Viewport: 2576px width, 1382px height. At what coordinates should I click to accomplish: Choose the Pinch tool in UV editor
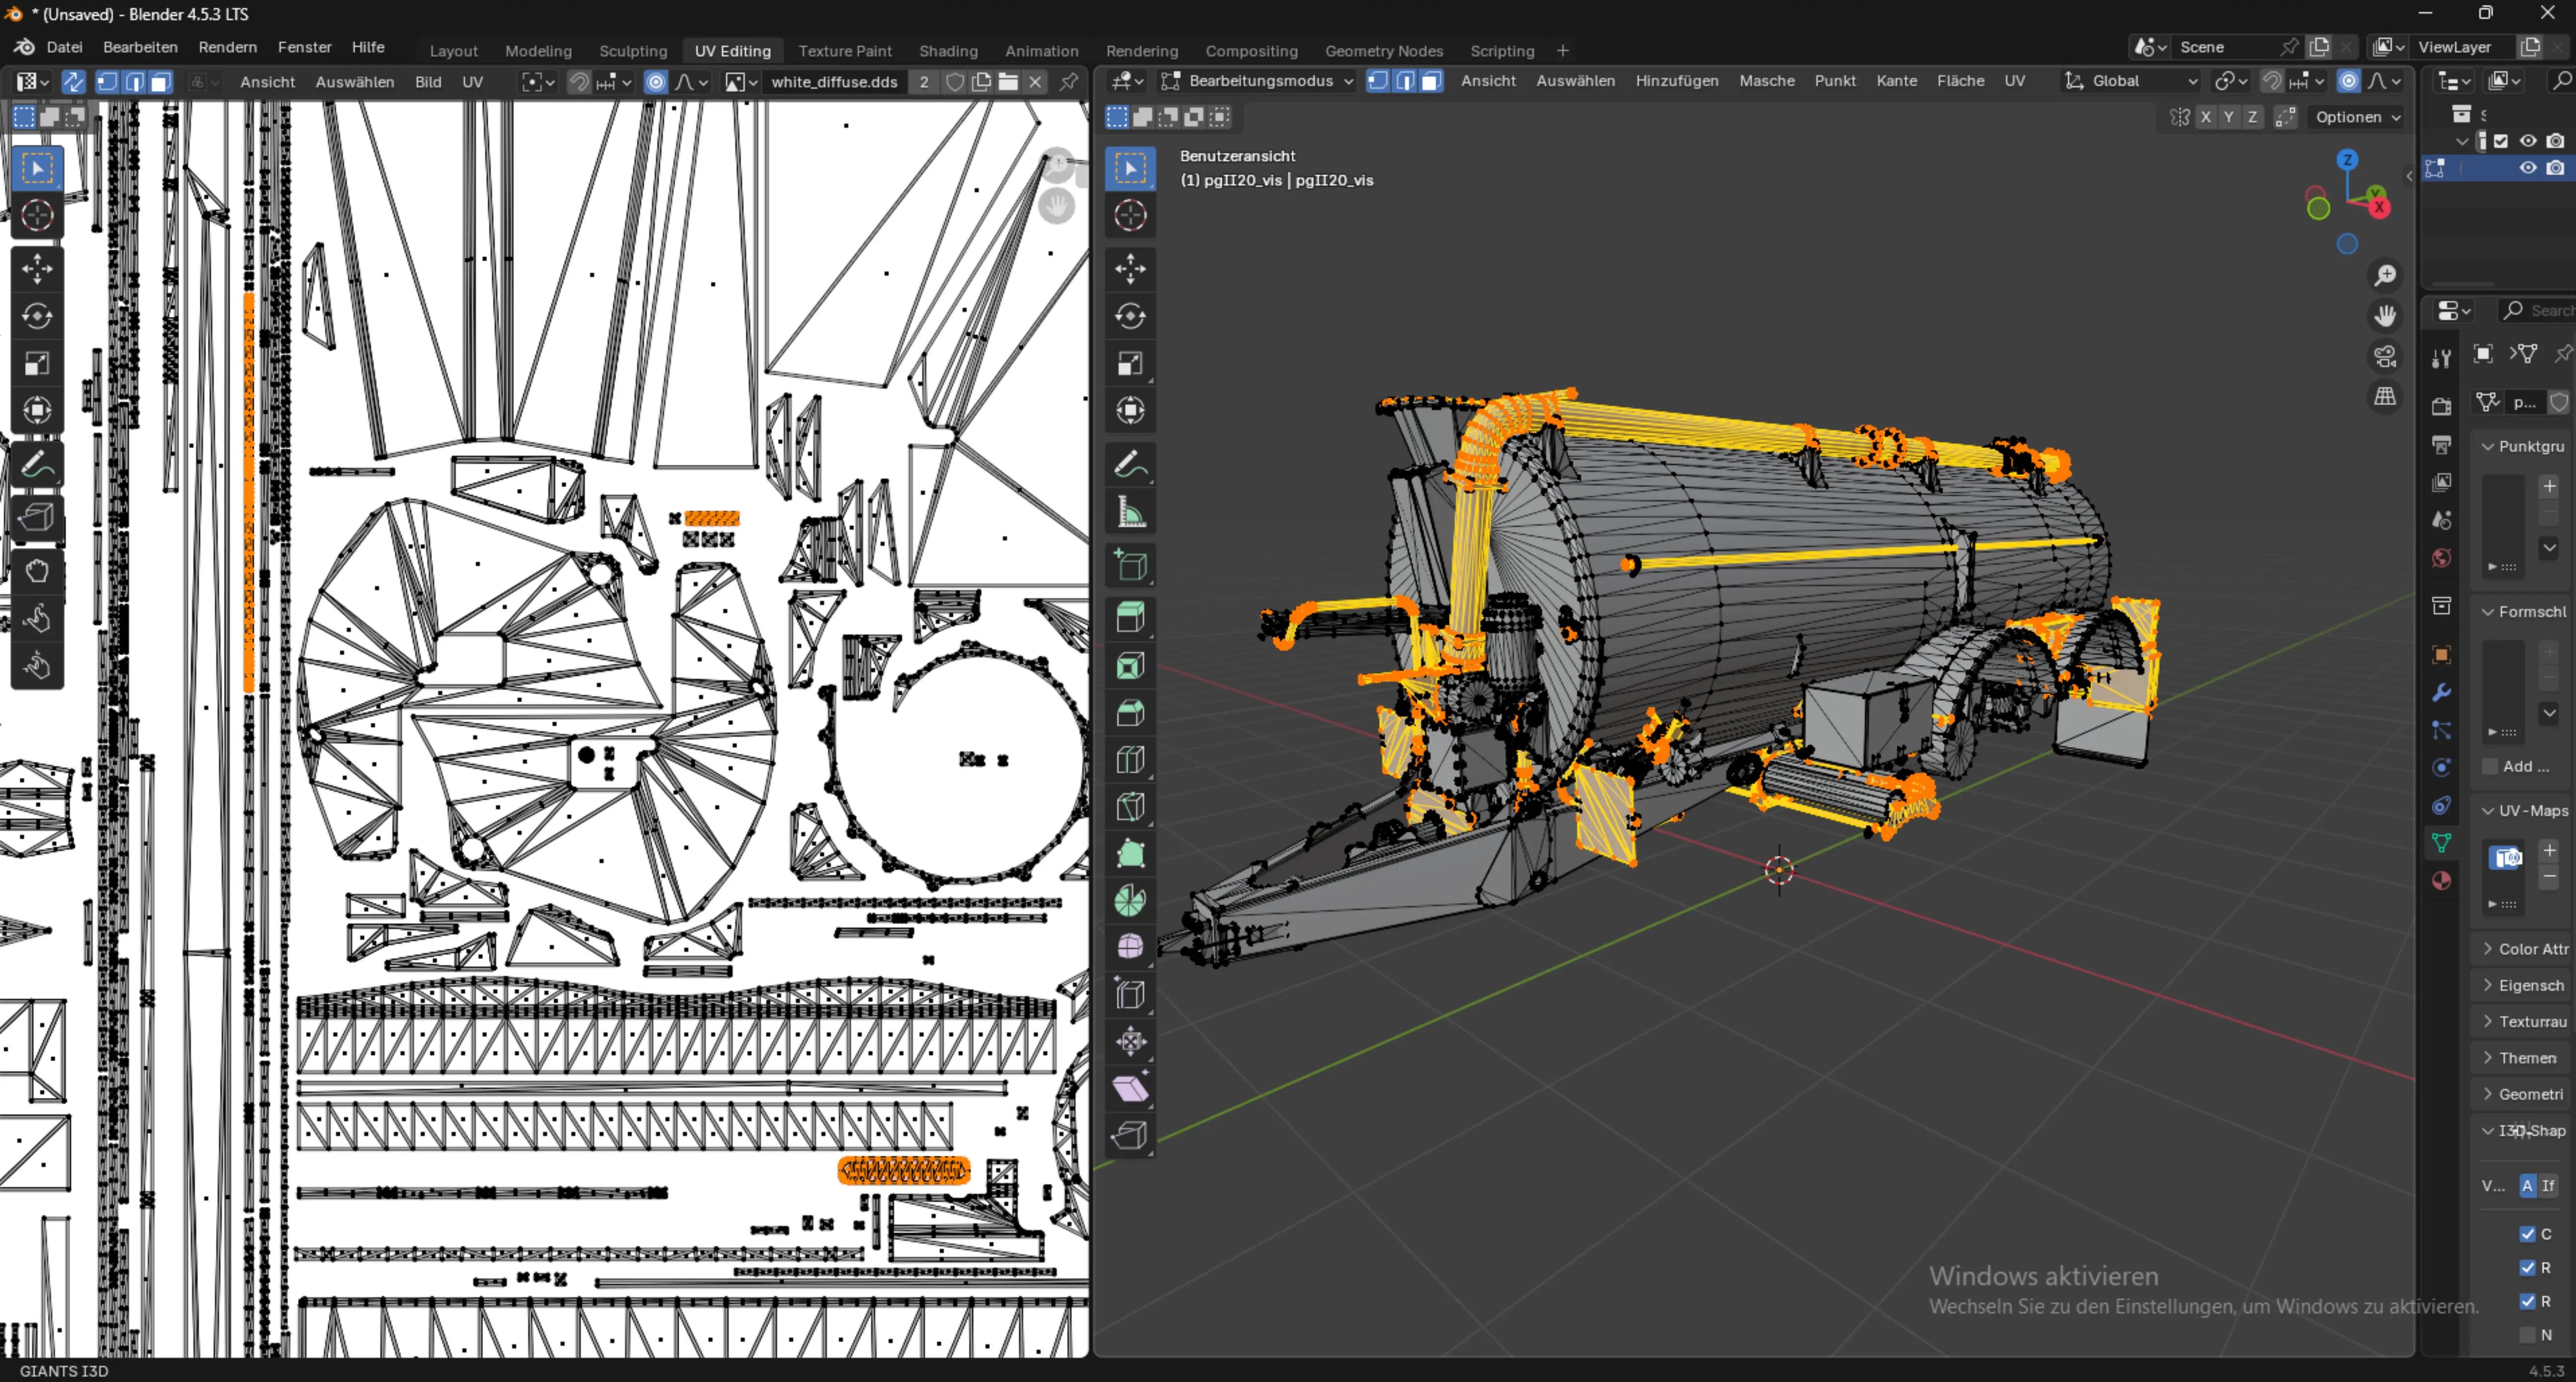point(37,666)
